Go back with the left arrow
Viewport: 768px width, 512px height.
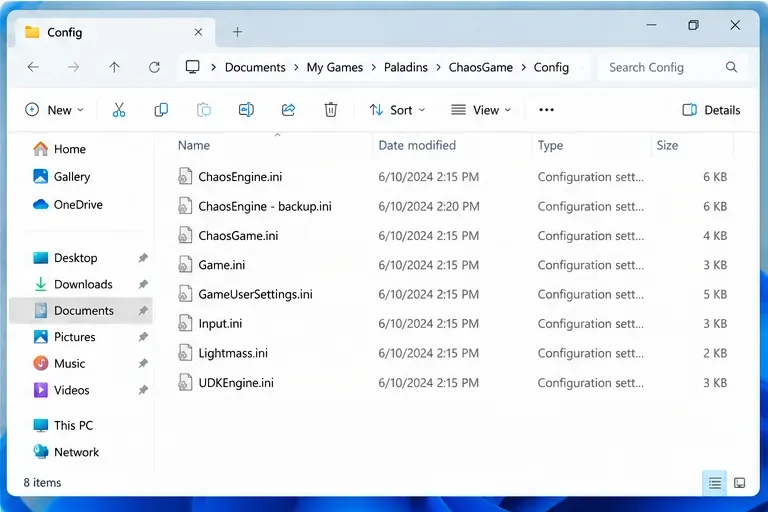click(x=33, y=67)
